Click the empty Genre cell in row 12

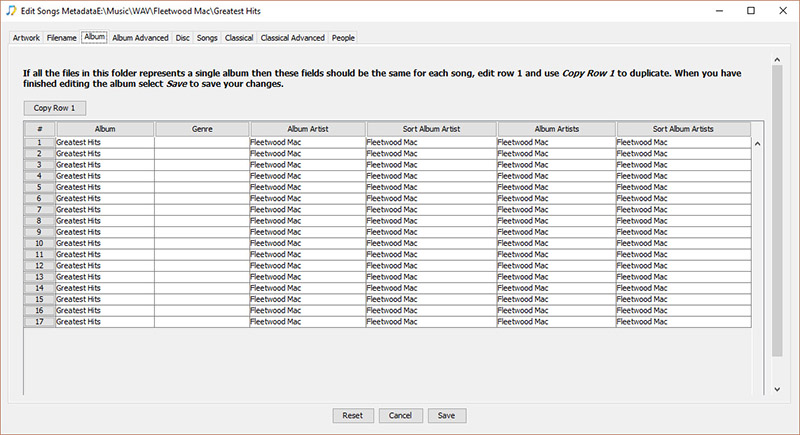click(x=202, y=266)
